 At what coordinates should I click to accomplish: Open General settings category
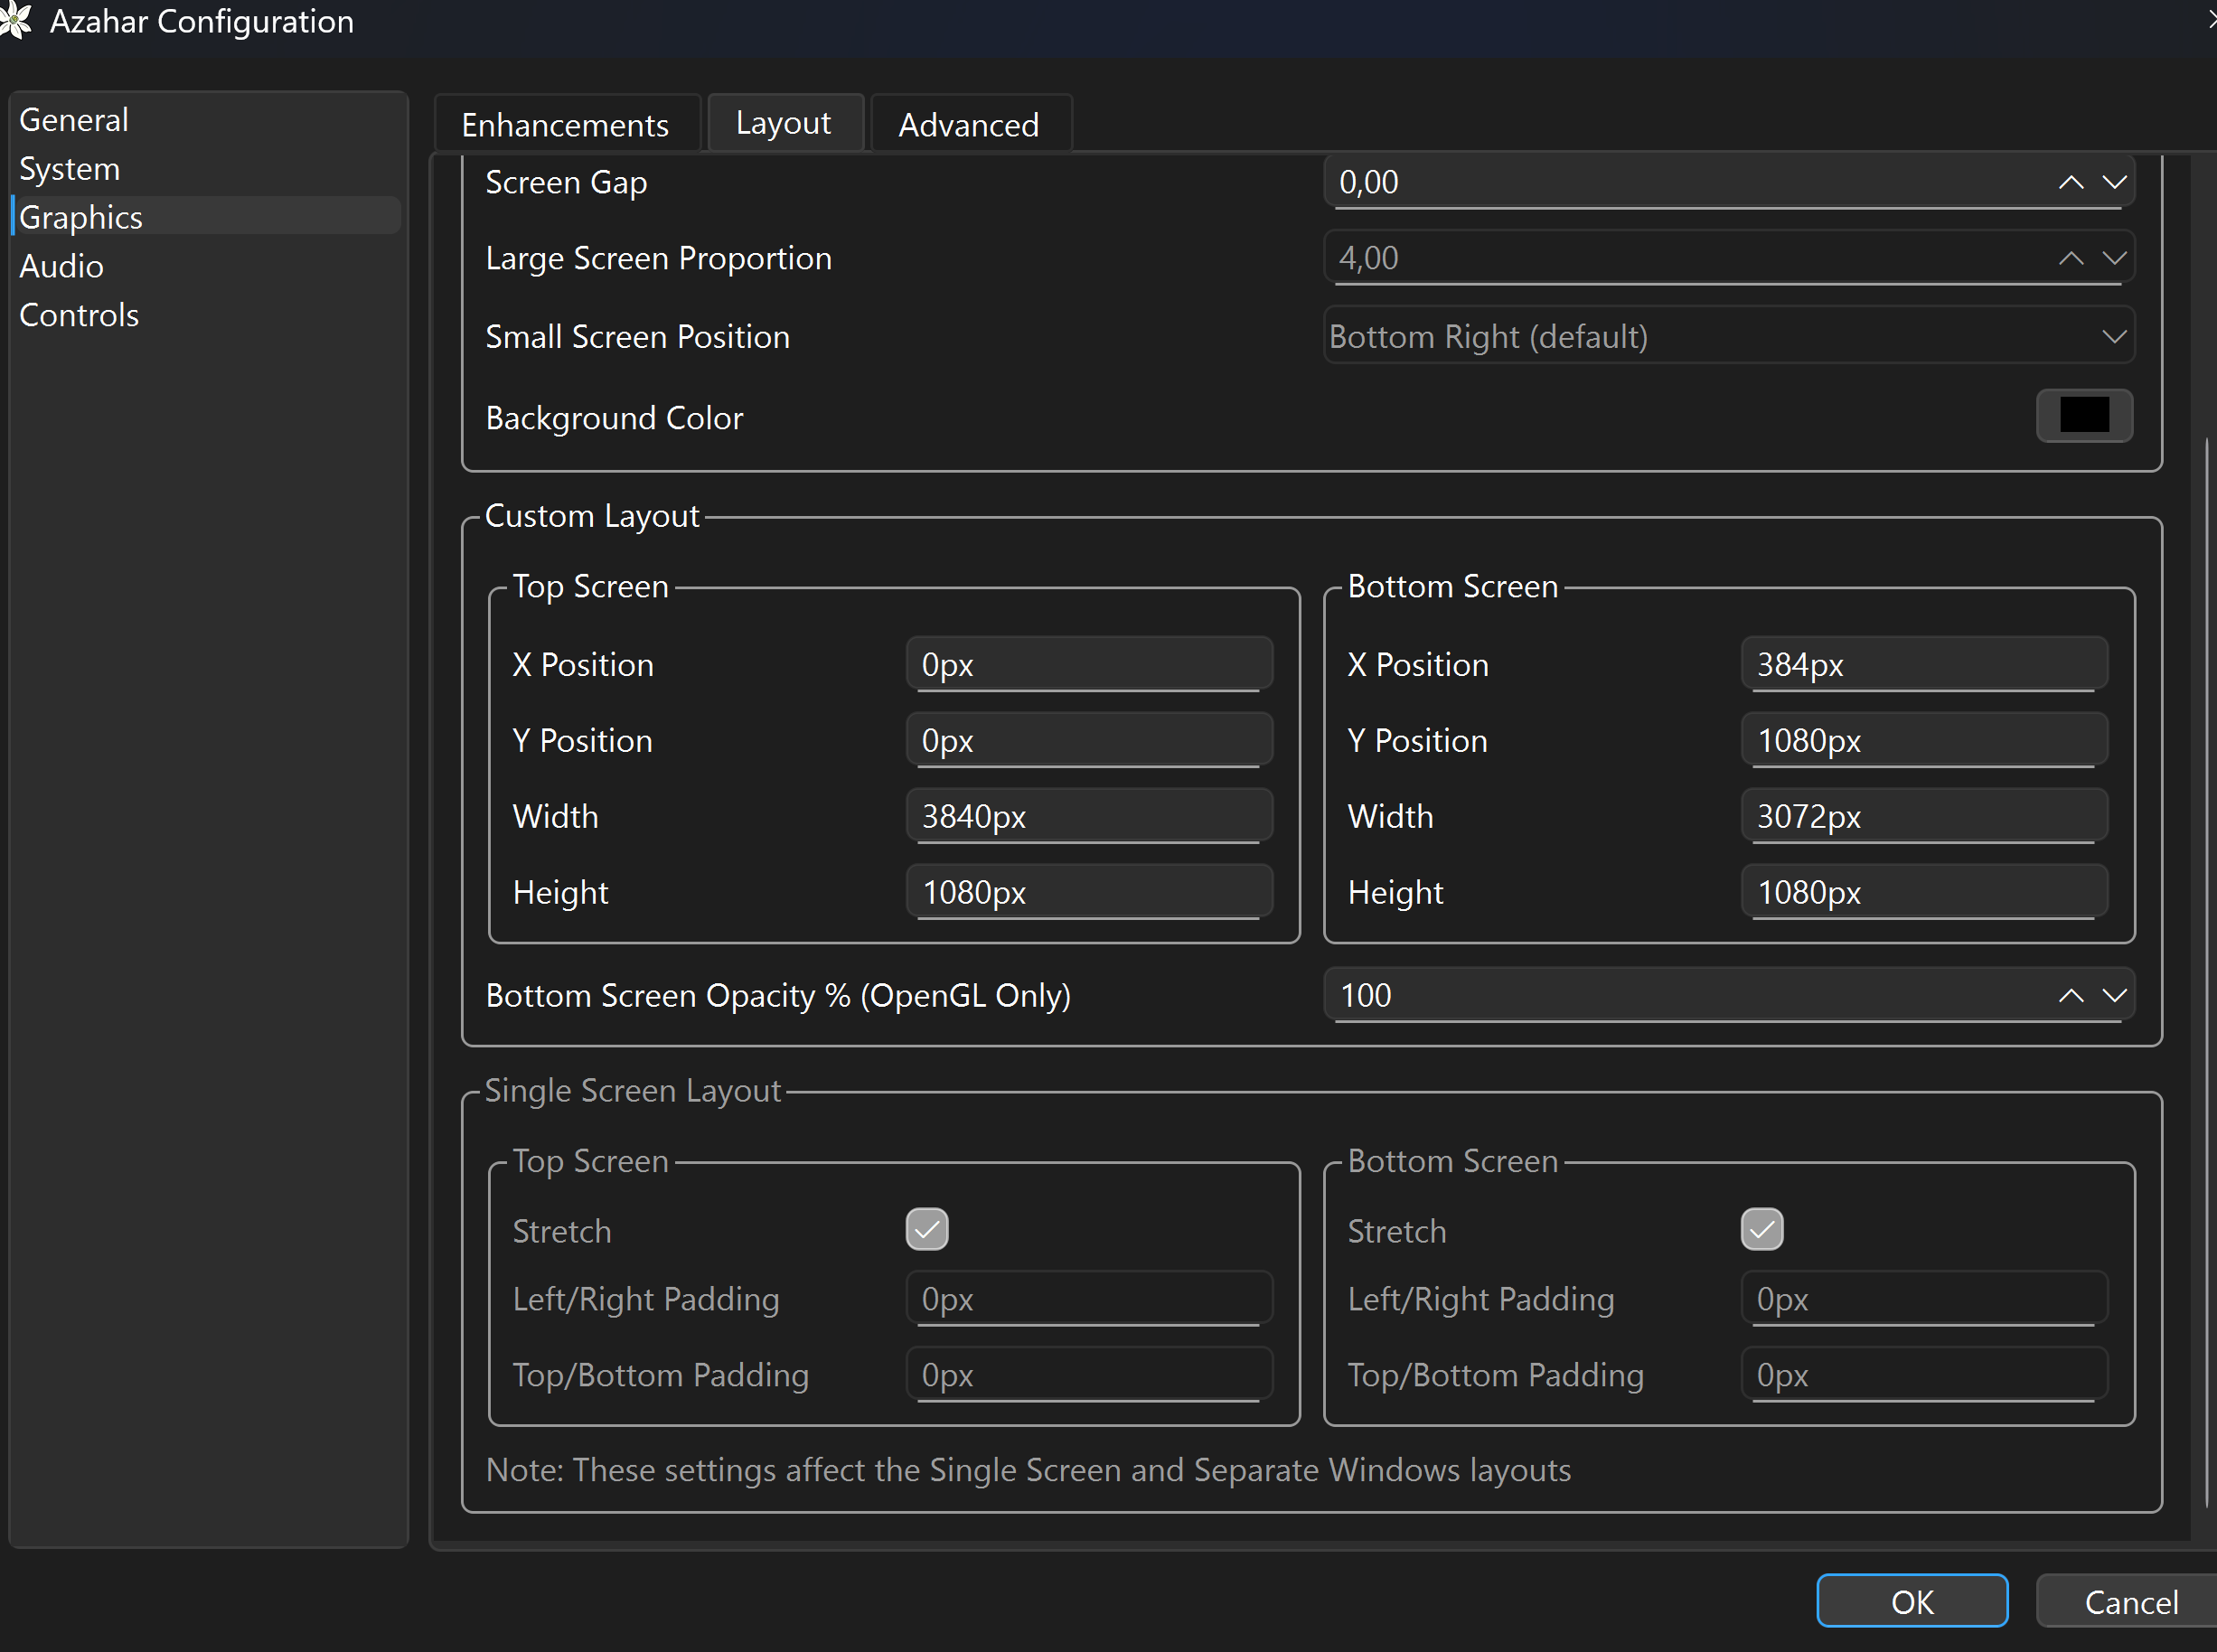point(206,120)
